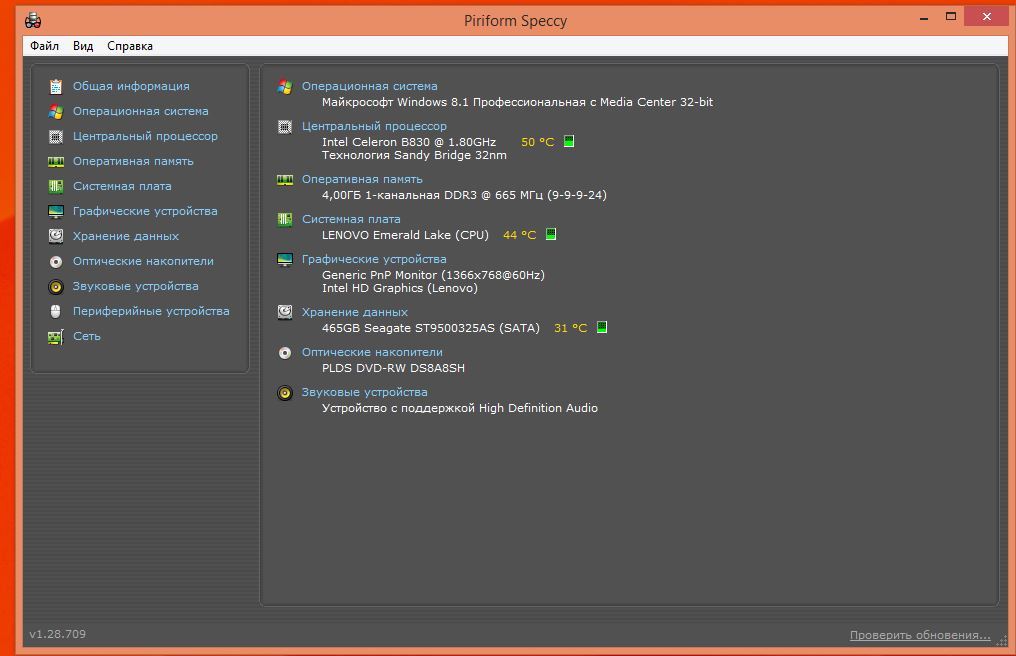Open the Файл menu
Viewport: 1016px width, 656px height.
tap(44, 46)
